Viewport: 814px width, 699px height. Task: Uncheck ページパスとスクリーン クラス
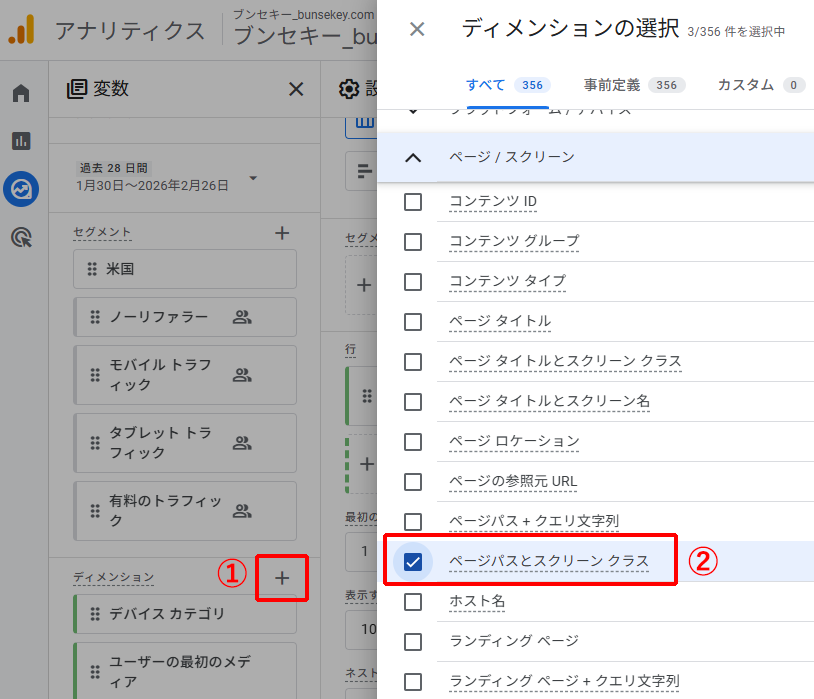[413, 562]
